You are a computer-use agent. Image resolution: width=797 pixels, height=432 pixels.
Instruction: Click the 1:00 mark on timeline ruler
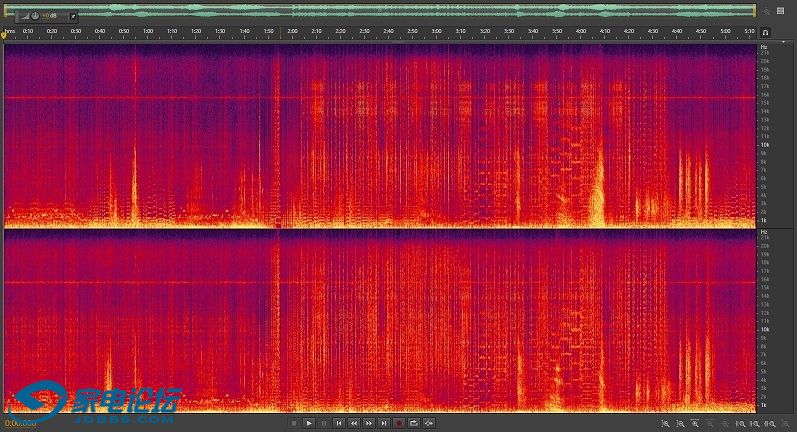[x=148, y=31]
